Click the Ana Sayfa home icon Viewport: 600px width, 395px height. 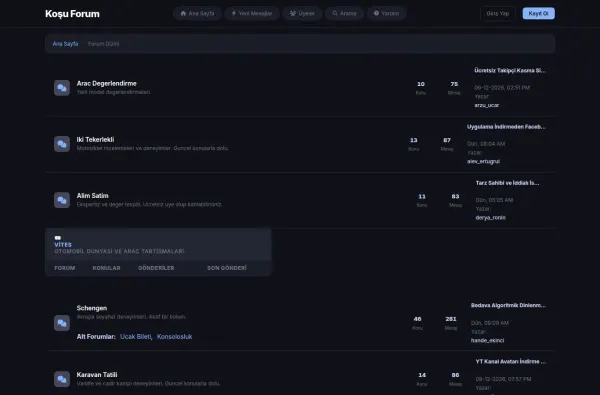(x=183, y=13)
